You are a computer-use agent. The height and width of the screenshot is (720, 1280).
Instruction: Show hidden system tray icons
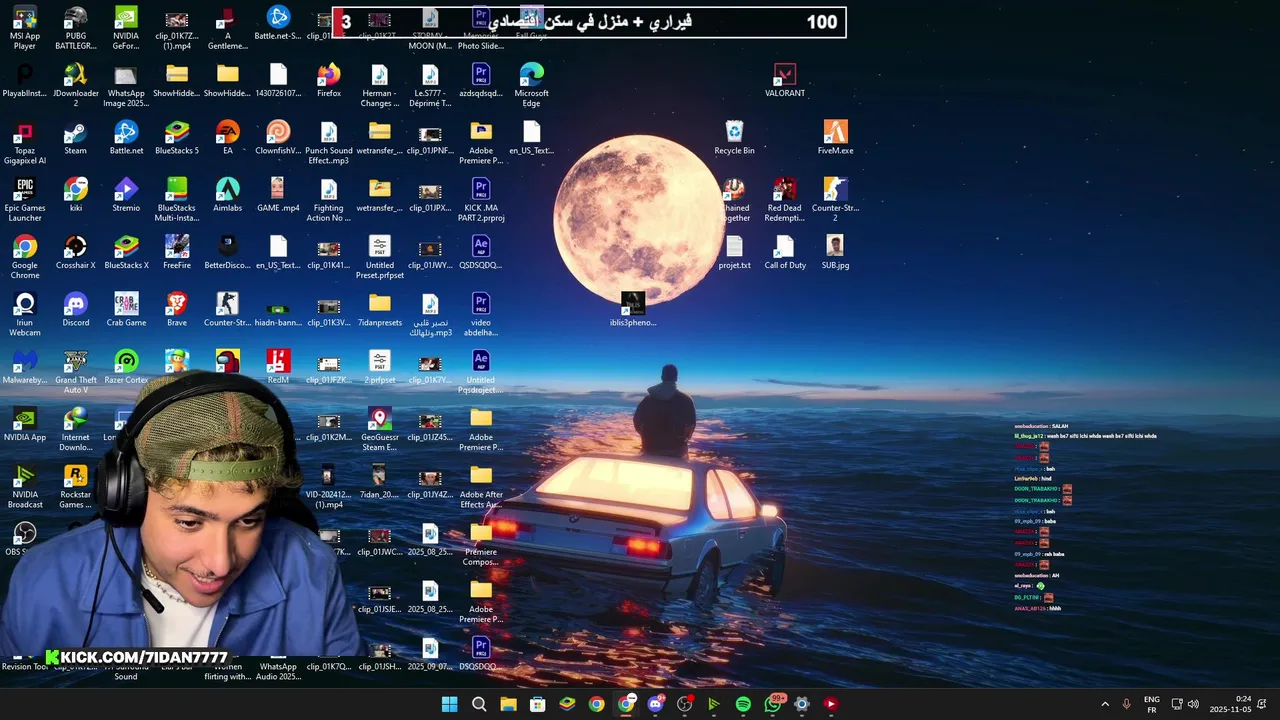pyautogui.click(x=1105, y=704)
